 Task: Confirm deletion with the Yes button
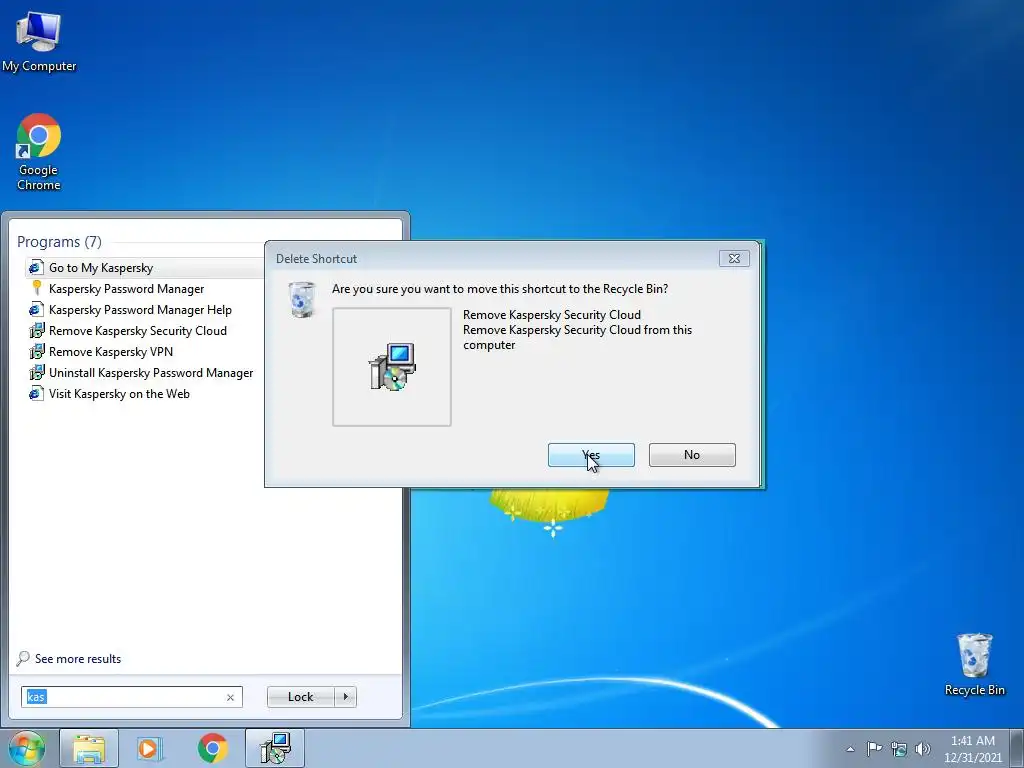tap(591, 455)
